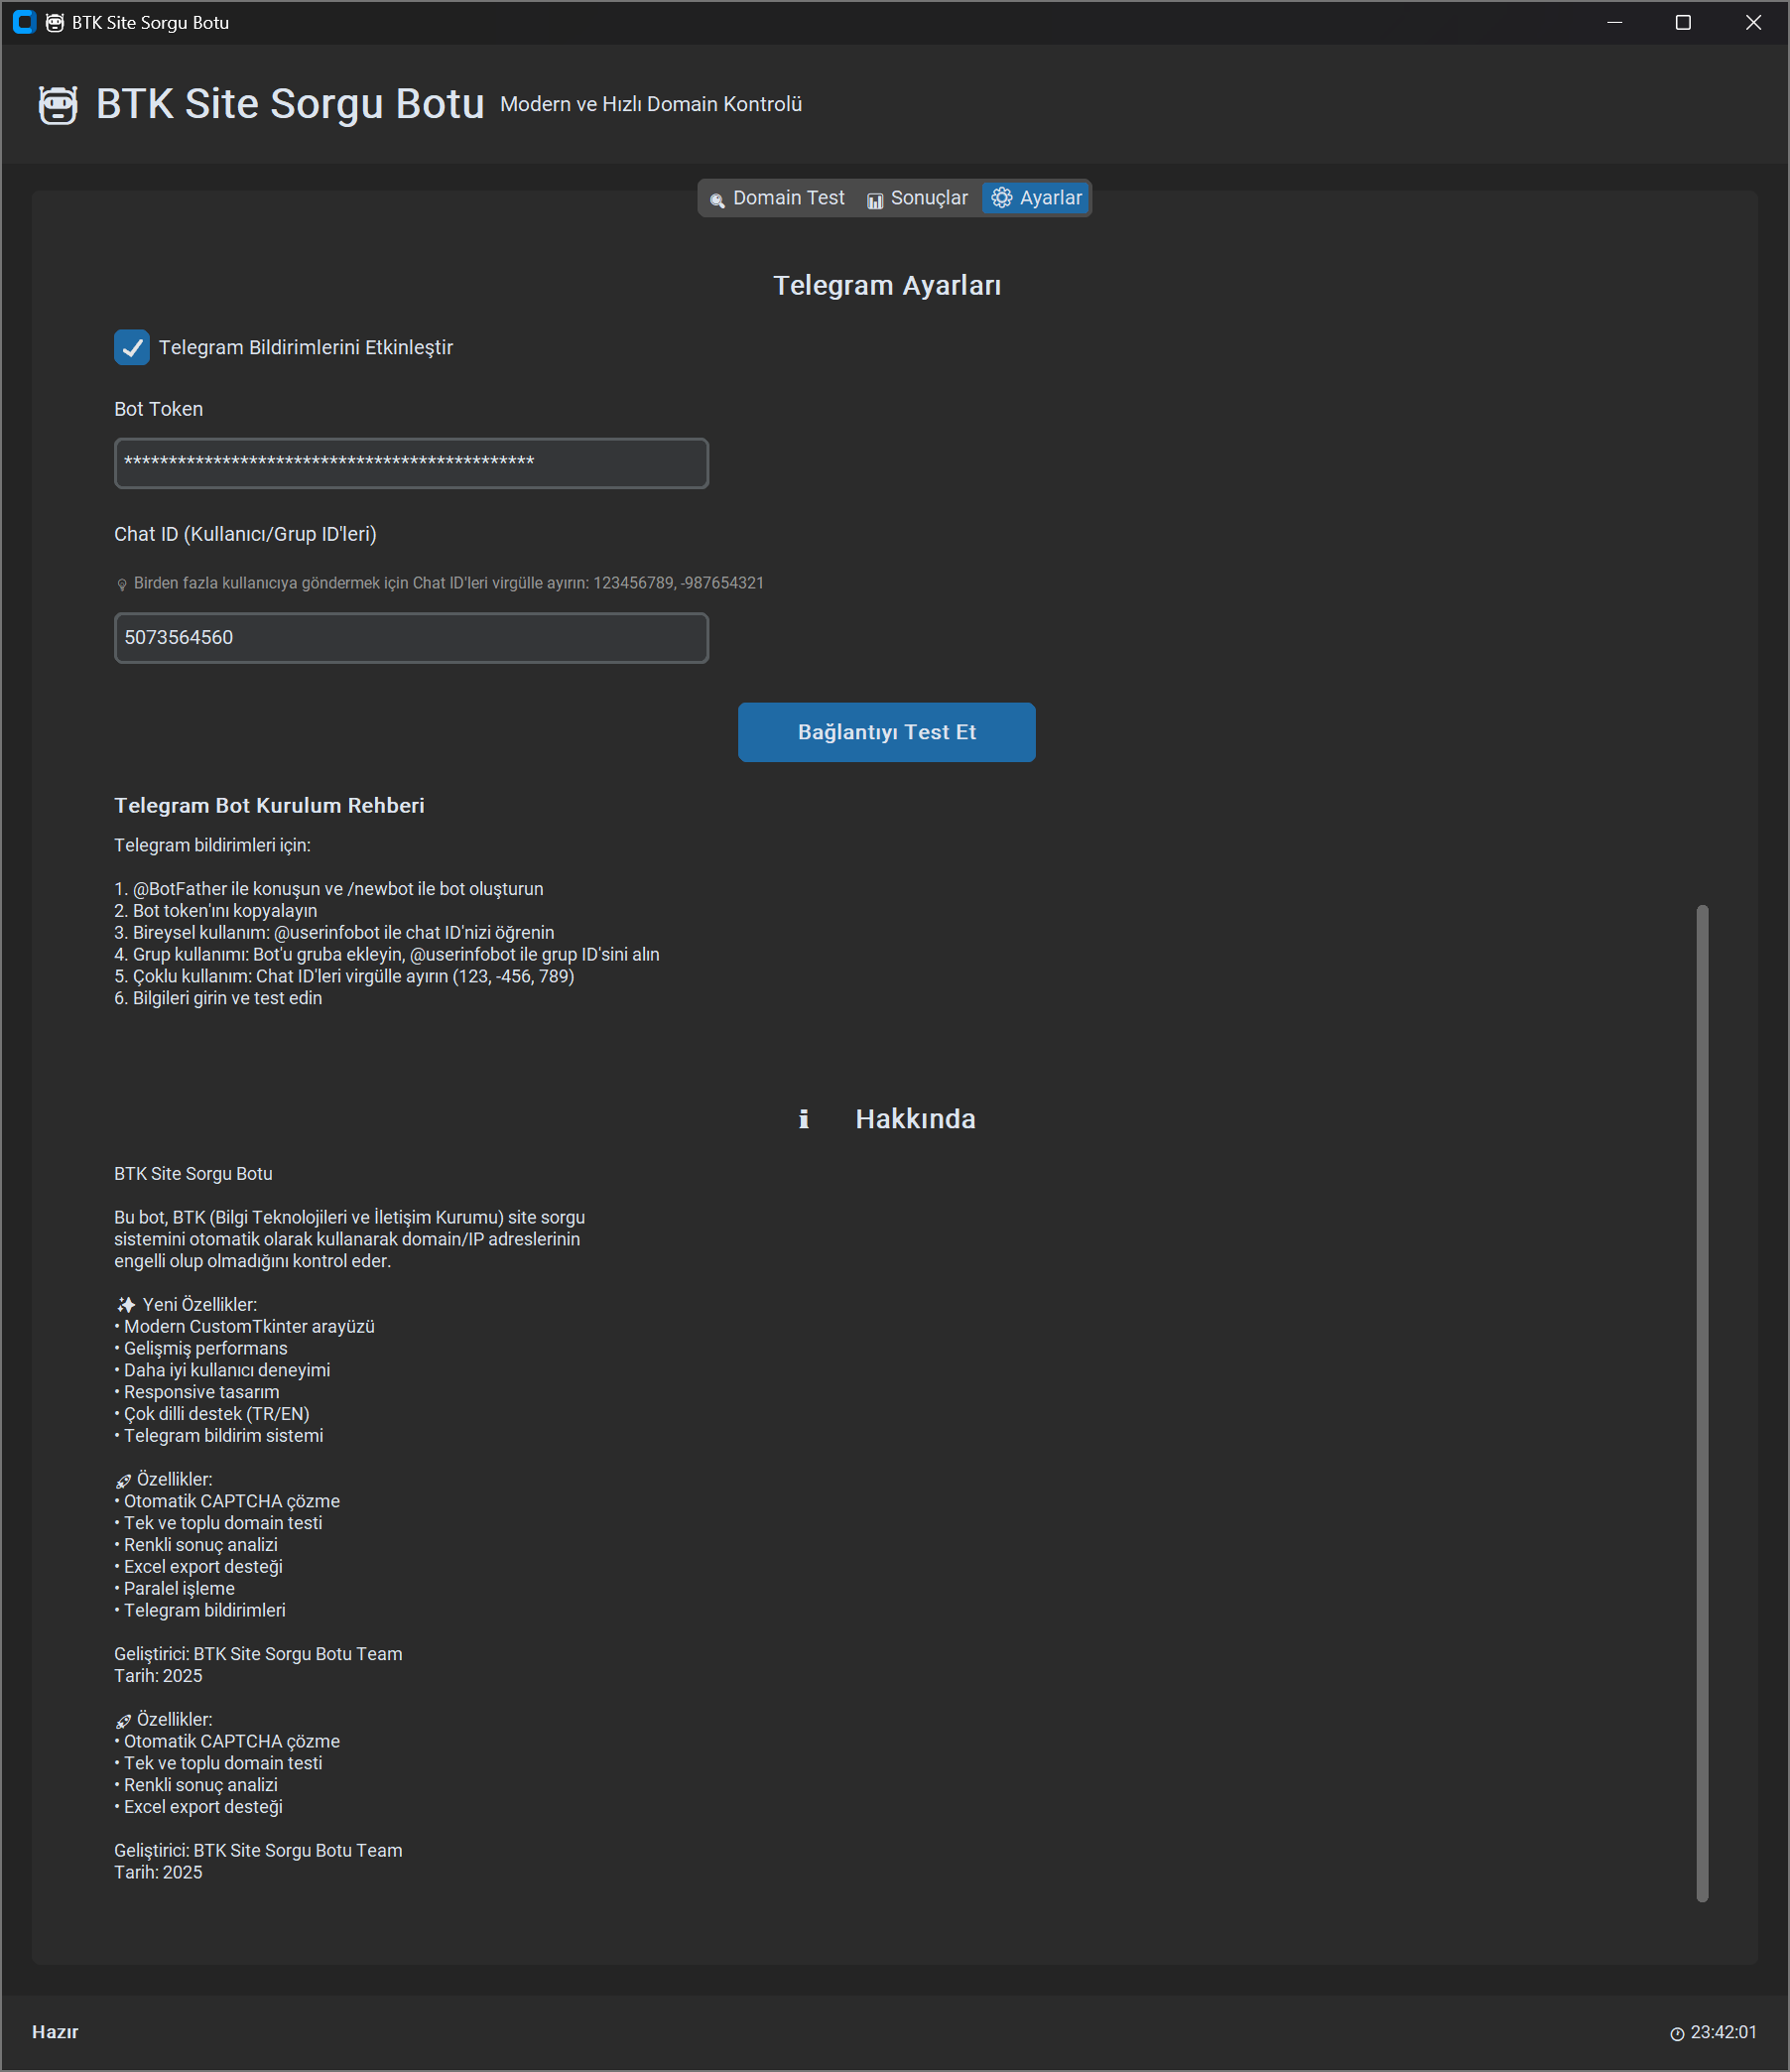Click the app icon in the title bar
Screen dimensions: 1790x2072
24,22
